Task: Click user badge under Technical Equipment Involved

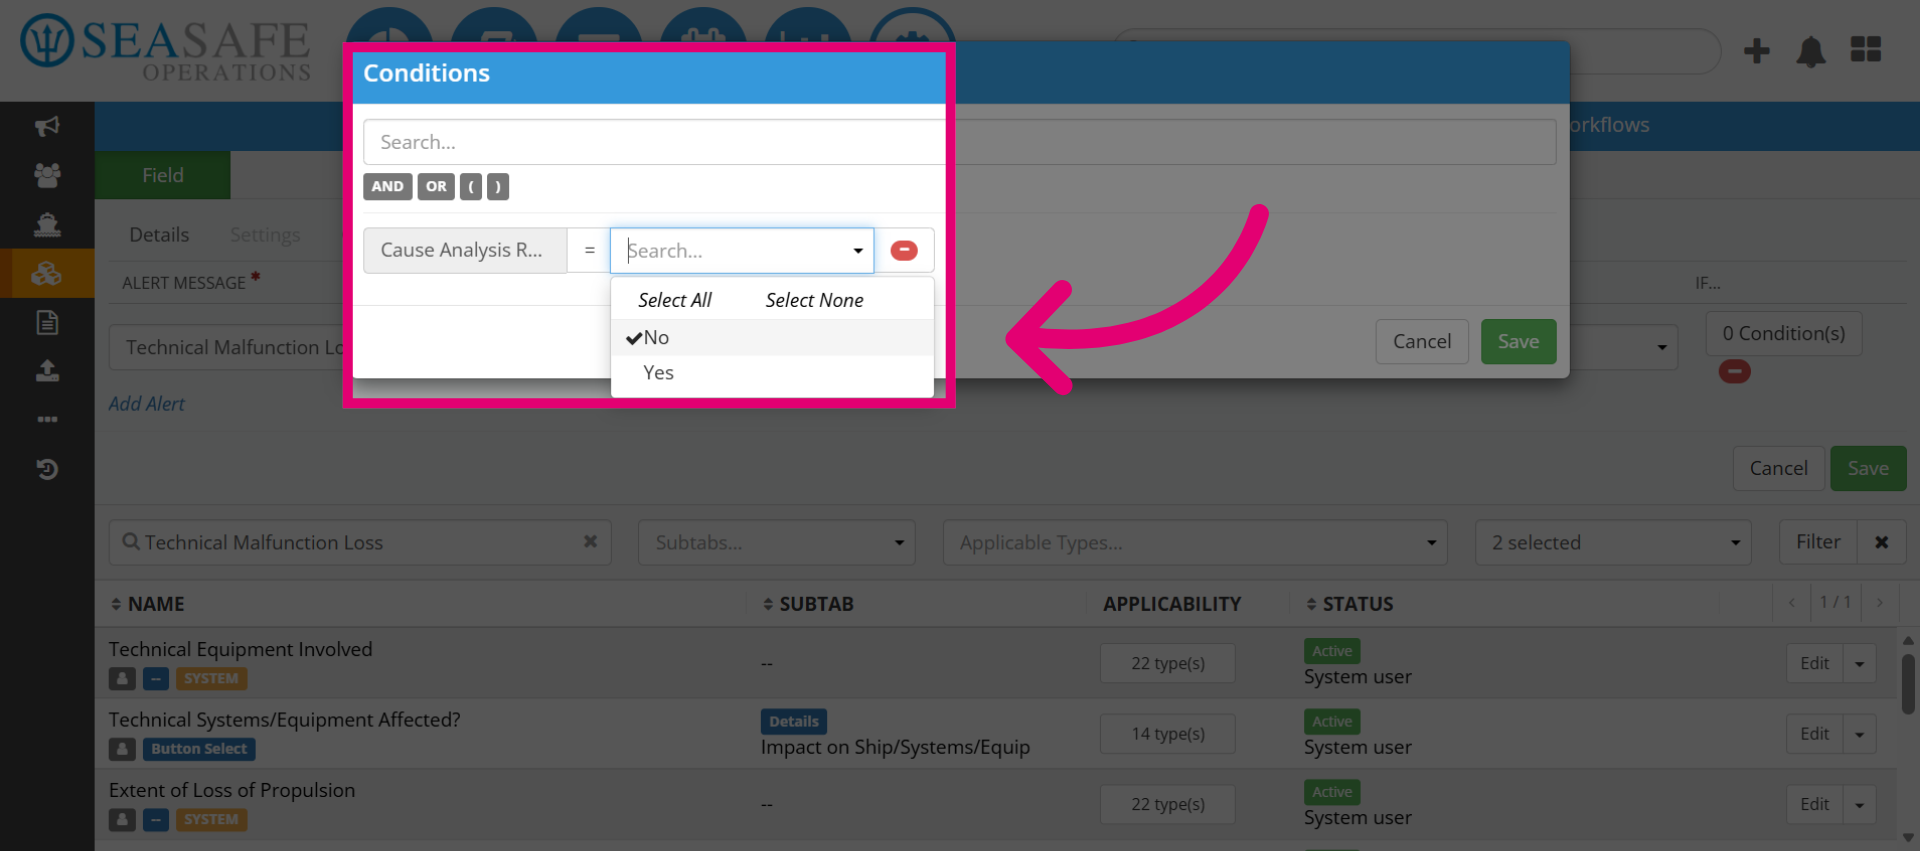Action: tap(122, 679)
